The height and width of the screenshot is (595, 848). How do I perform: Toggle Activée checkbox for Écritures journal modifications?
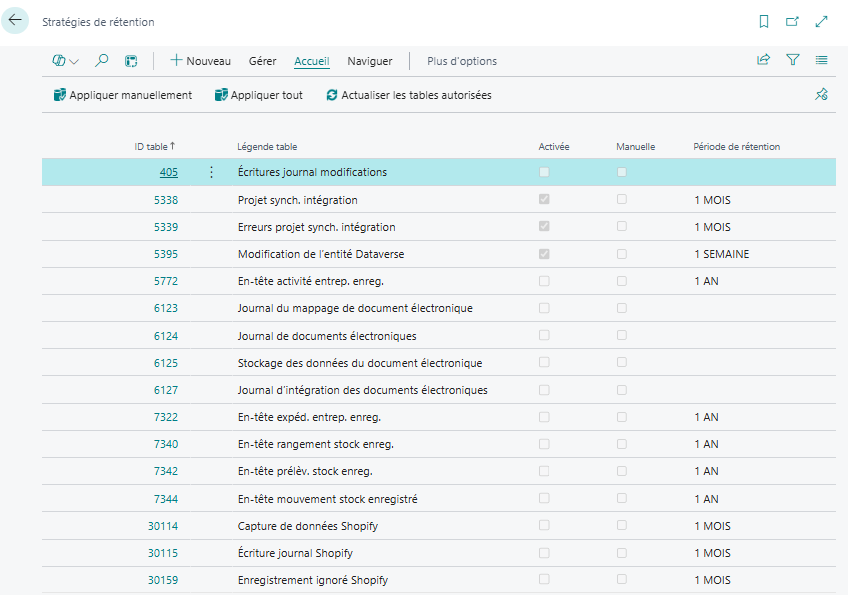pos(544,172)
